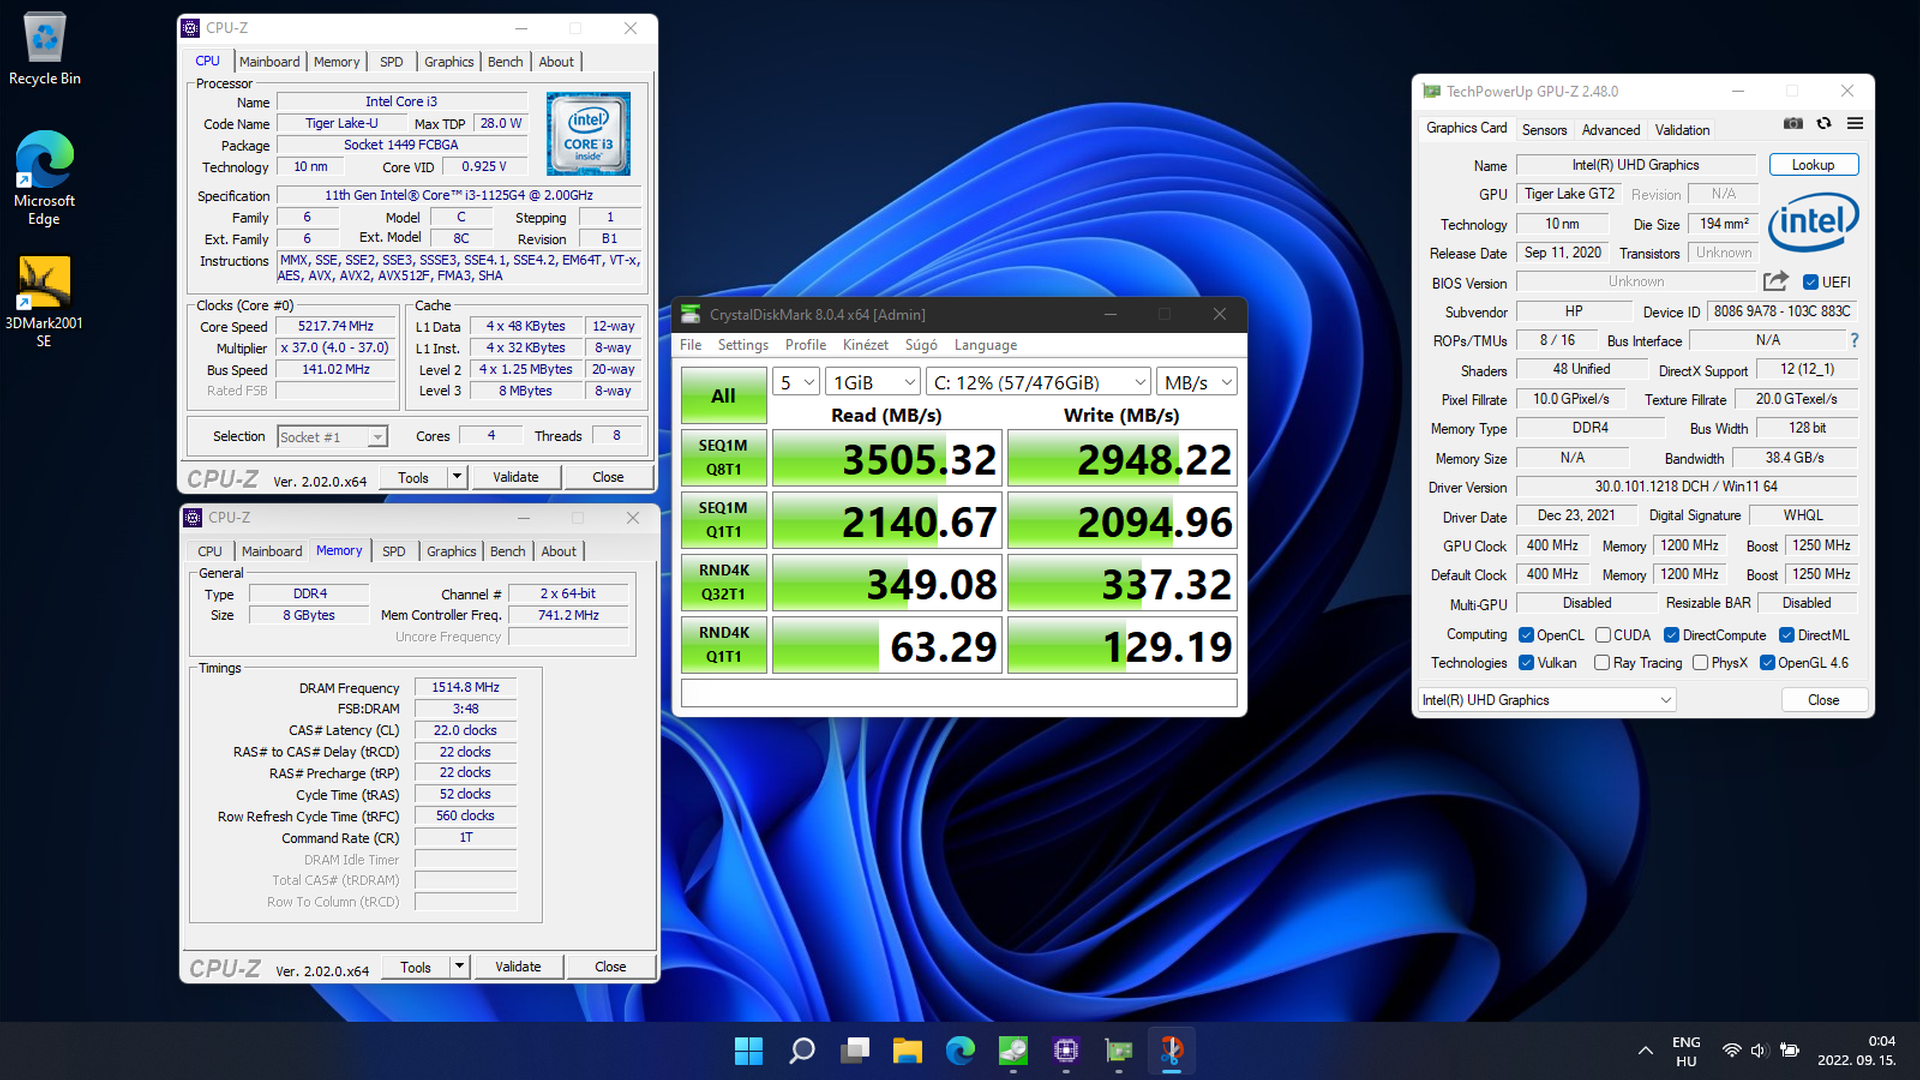Click the GPU Name field in GPU-Z
The image size is (1920, 1080).
coord(1636,165)
